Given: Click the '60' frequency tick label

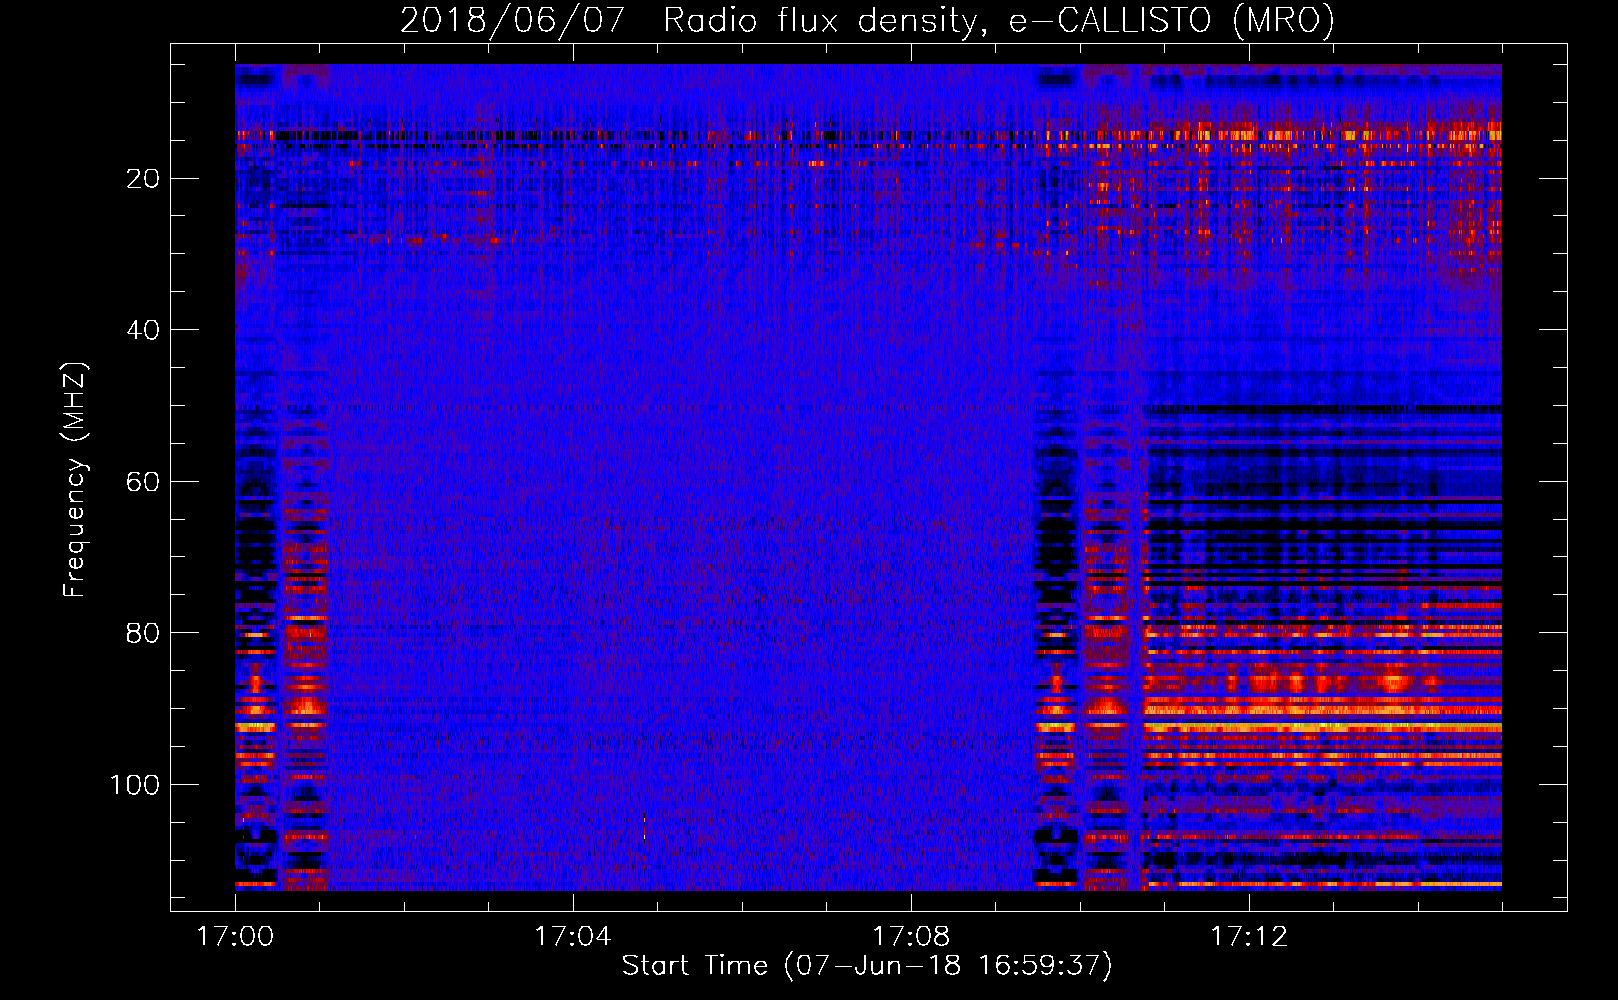Looking at the screenshot, I should tap(143, 482).
